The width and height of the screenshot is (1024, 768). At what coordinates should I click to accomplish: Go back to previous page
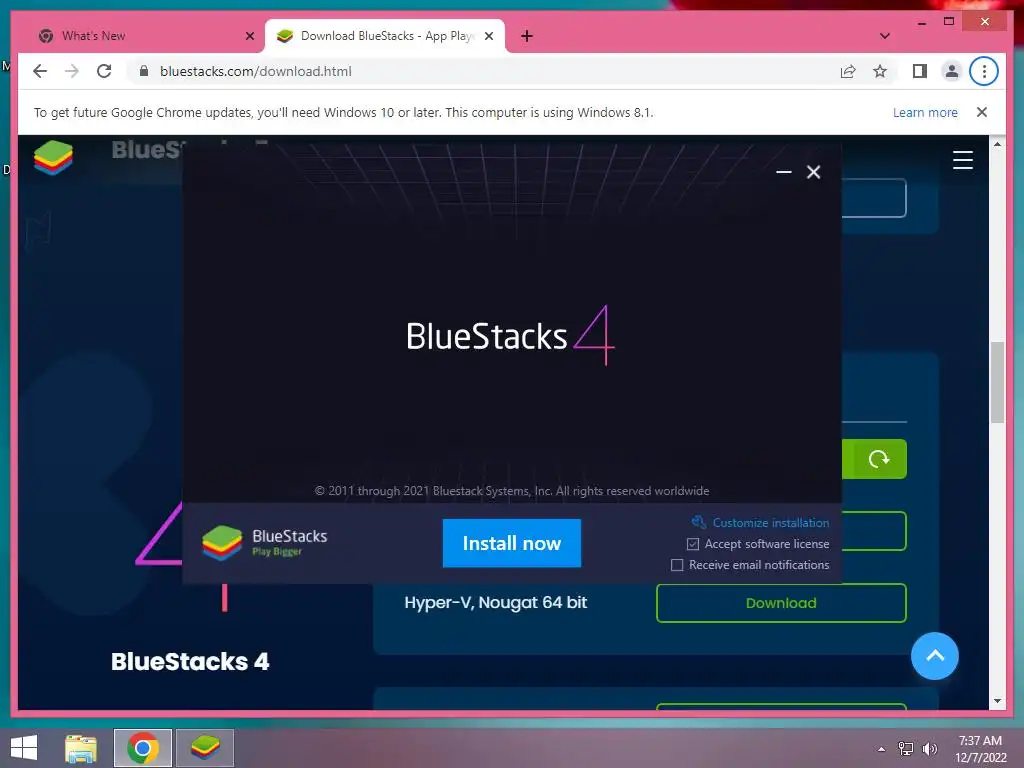click(x=40, y=71)
